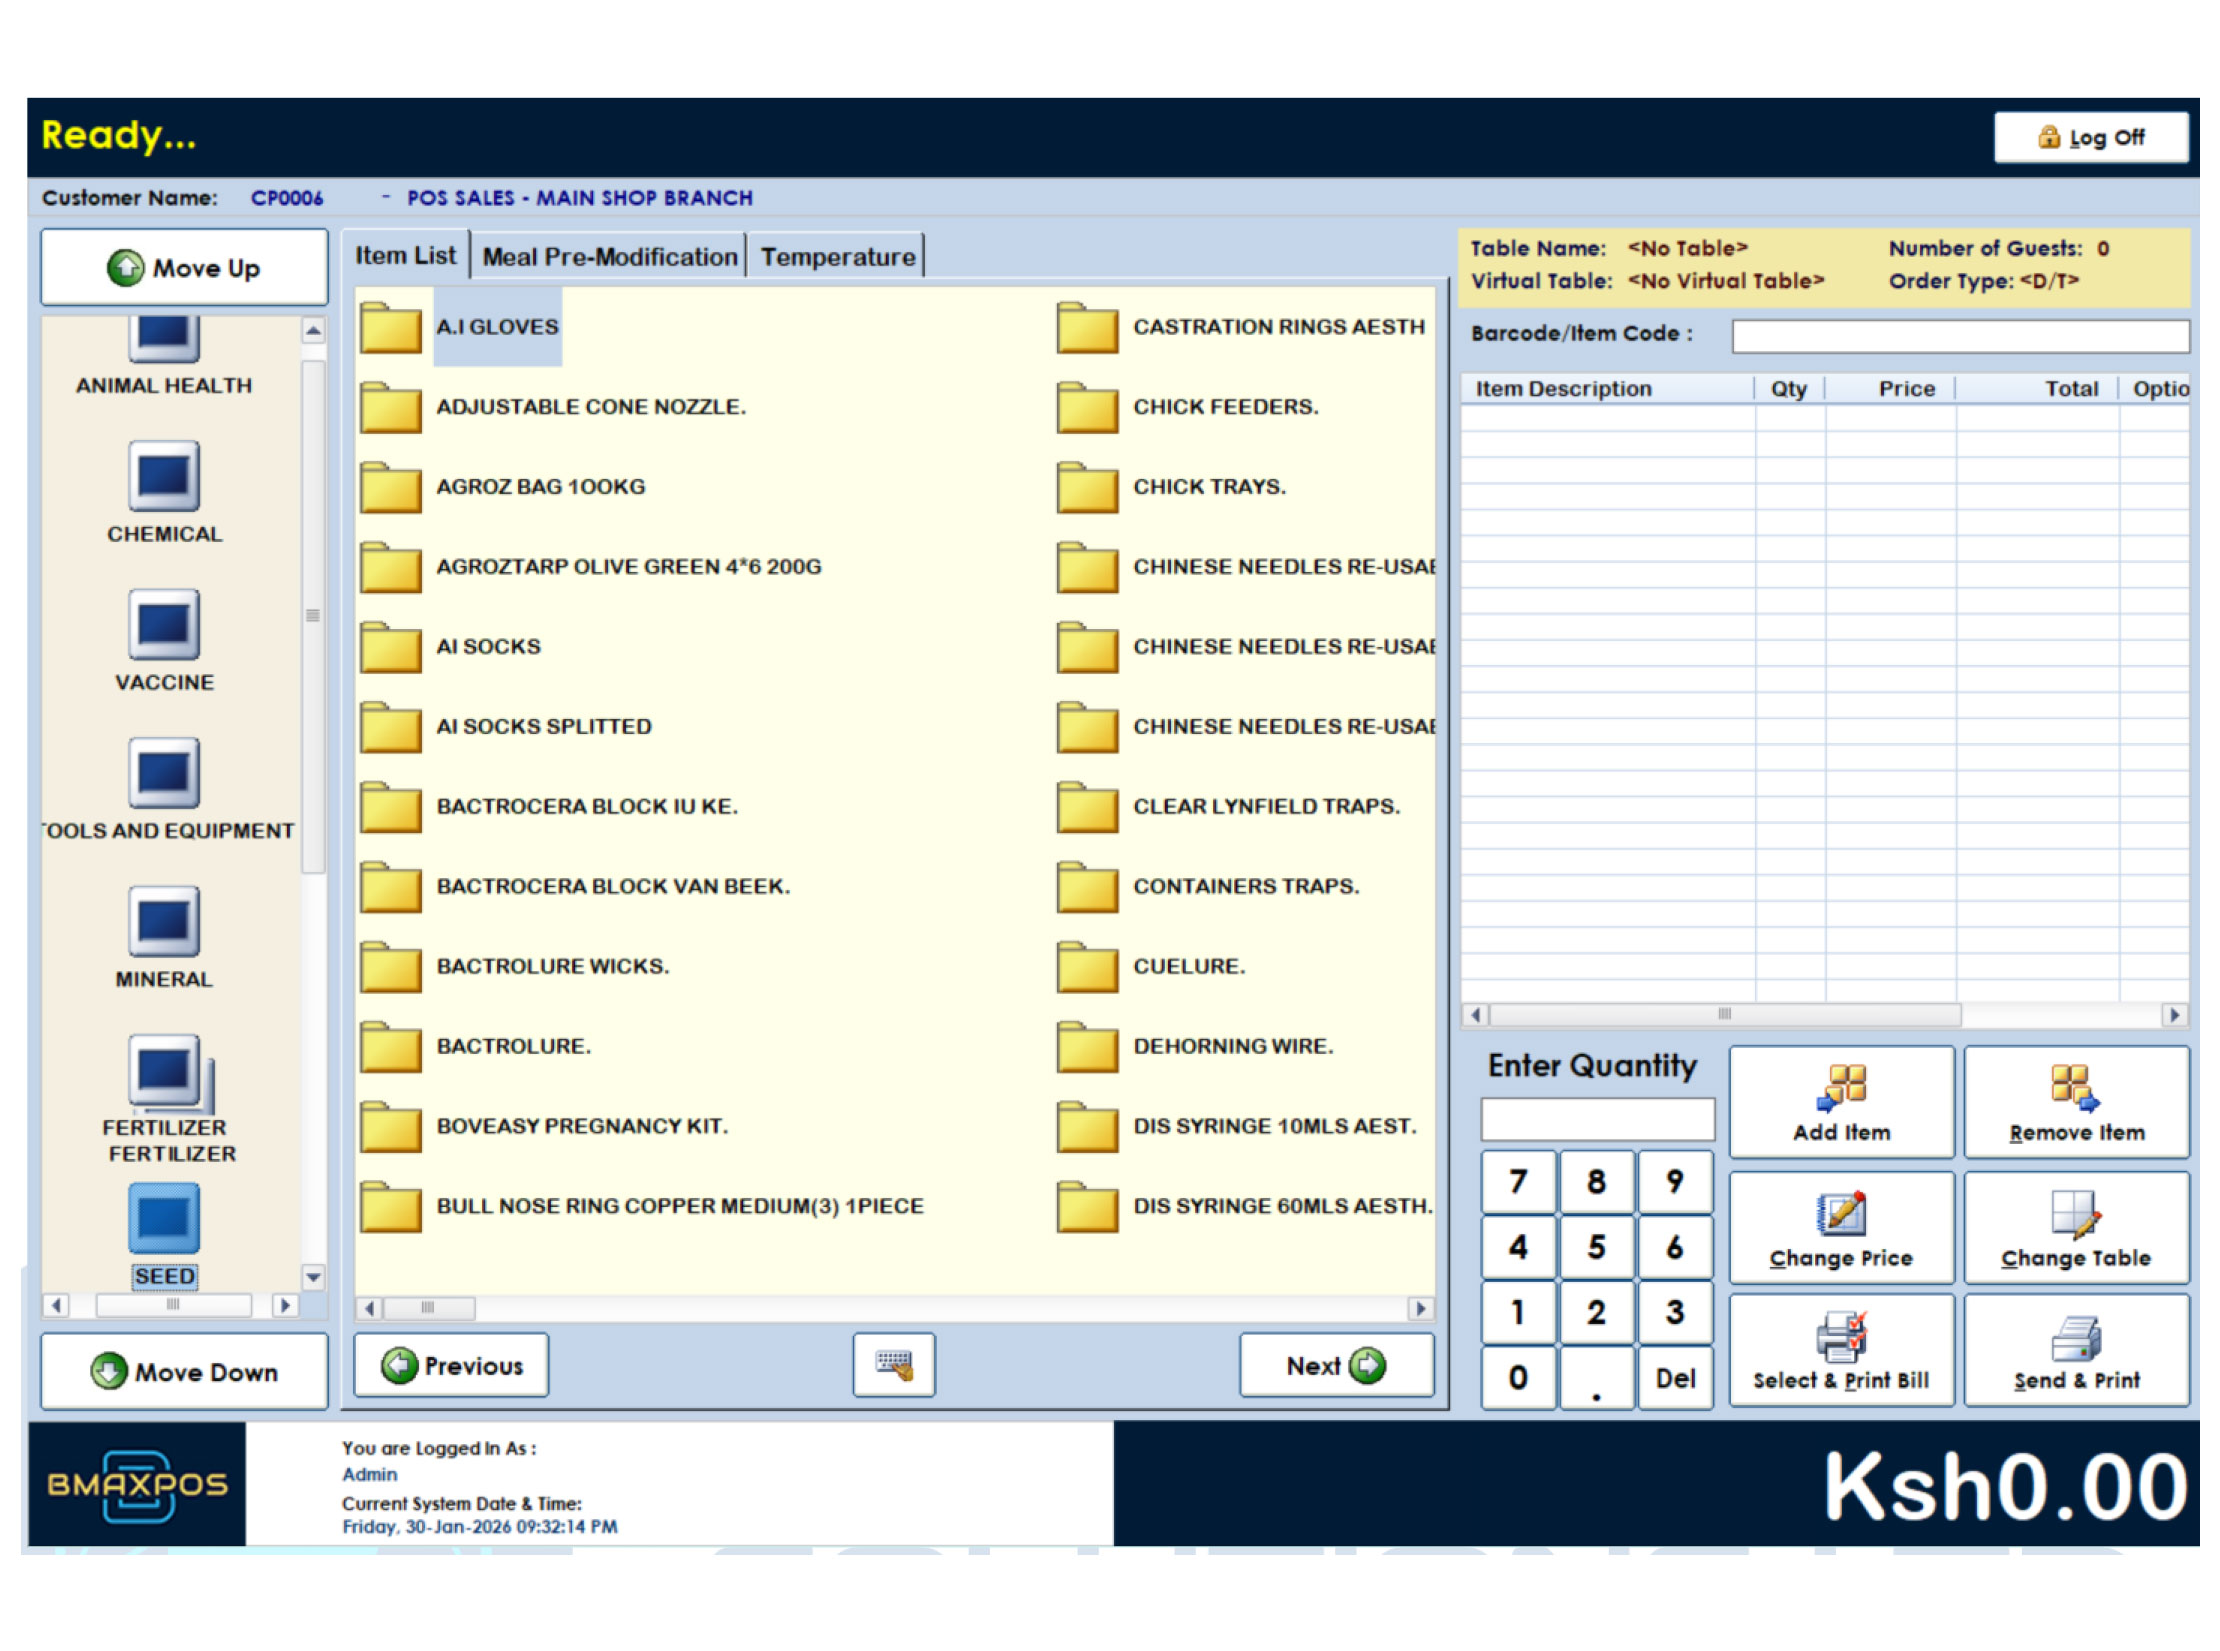Viewport: 2220px width, 1651px height.
Task: Open the CUELURE. item folder
Action: (1087, 967)
